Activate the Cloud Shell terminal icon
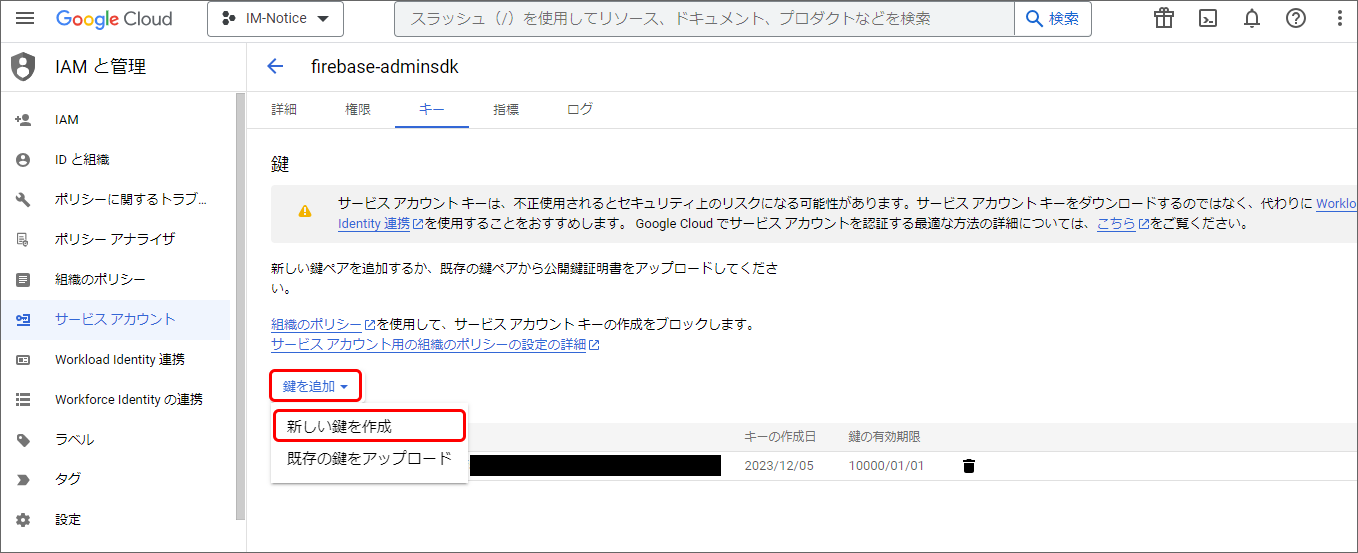The width and height of the screenshot is (1358, 553). (x=1208, y=18)
